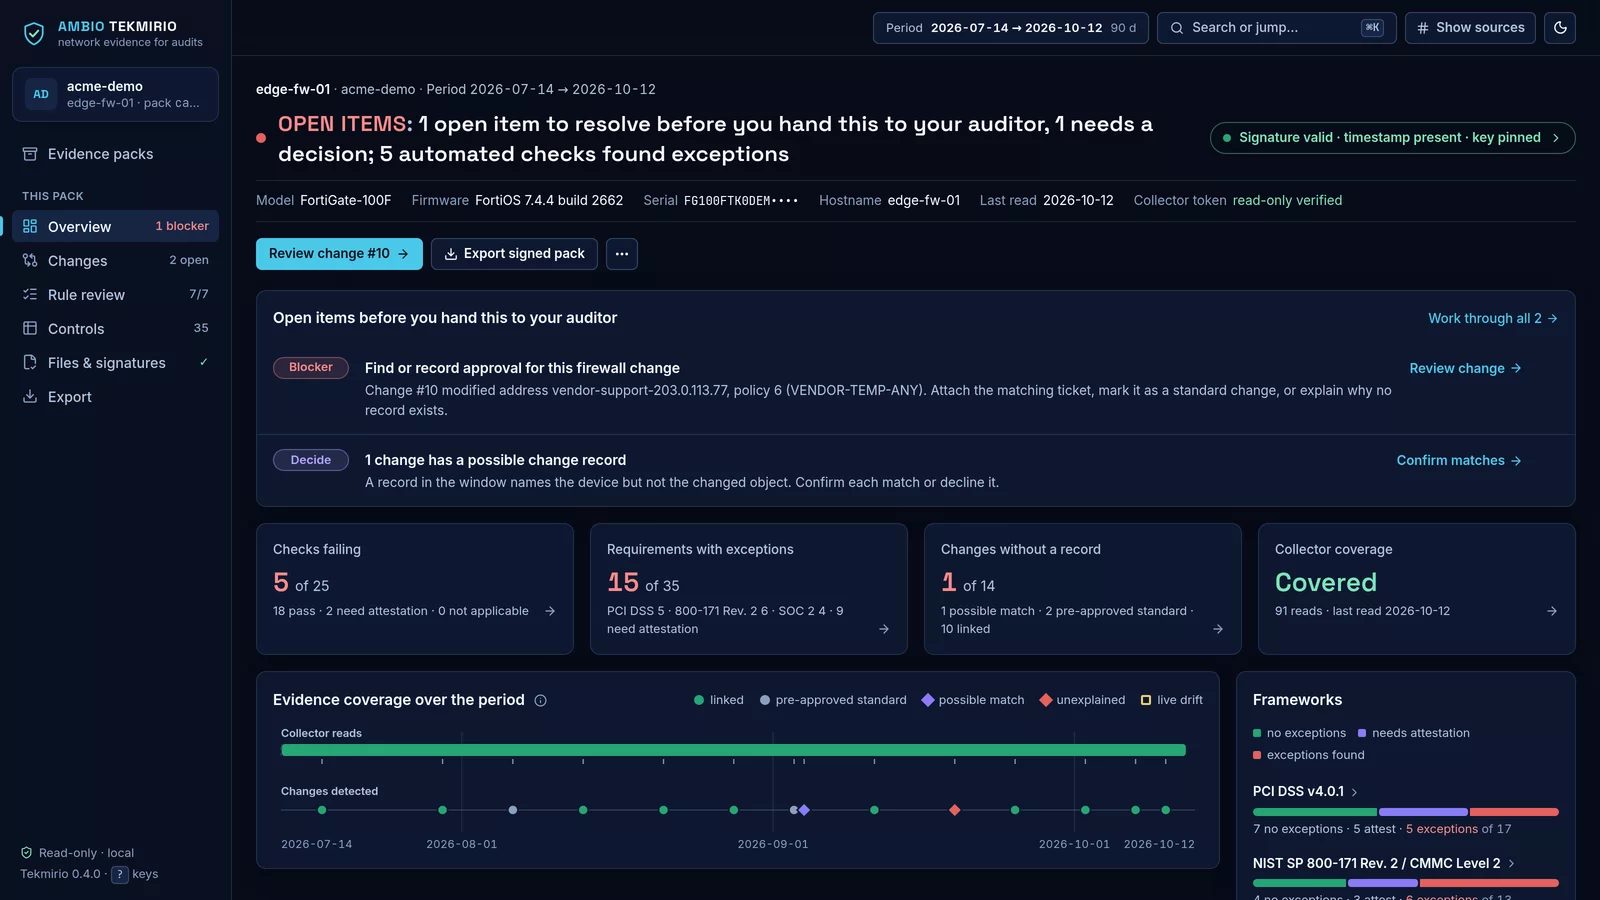
Task: Click the Show sources button
Action: 1470,28
